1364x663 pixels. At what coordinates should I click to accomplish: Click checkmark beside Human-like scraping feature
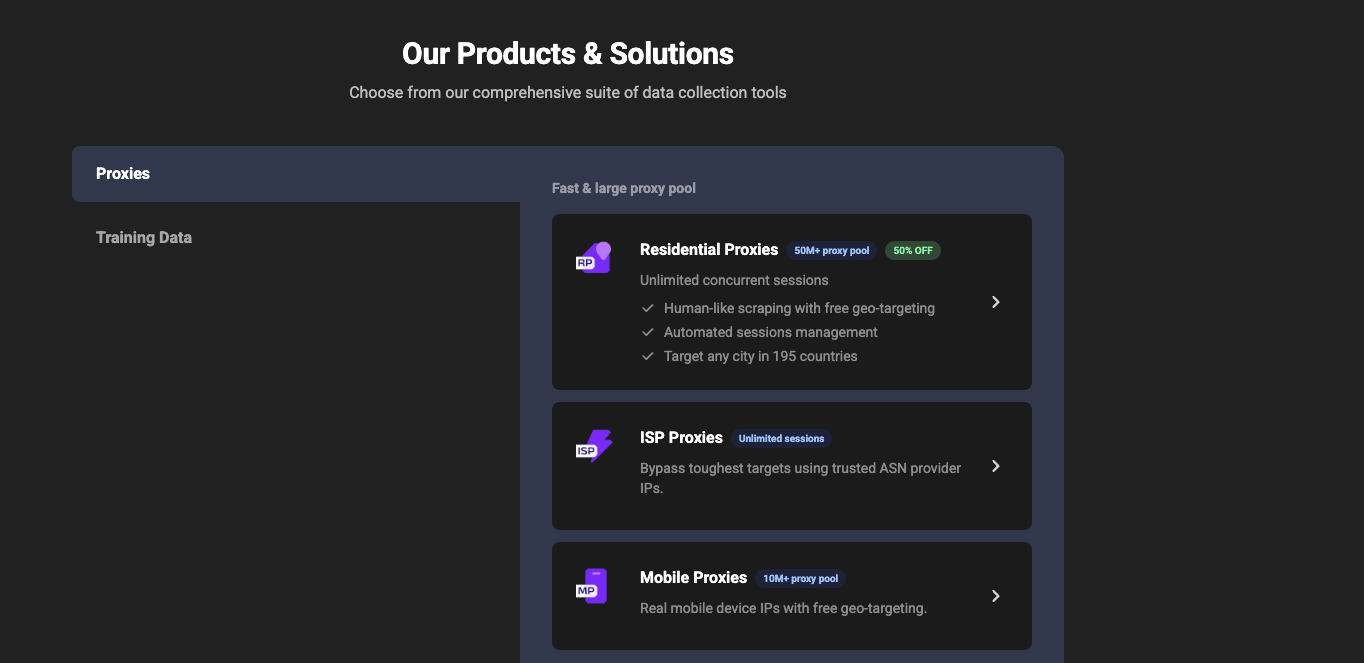[x=648, y=308]
